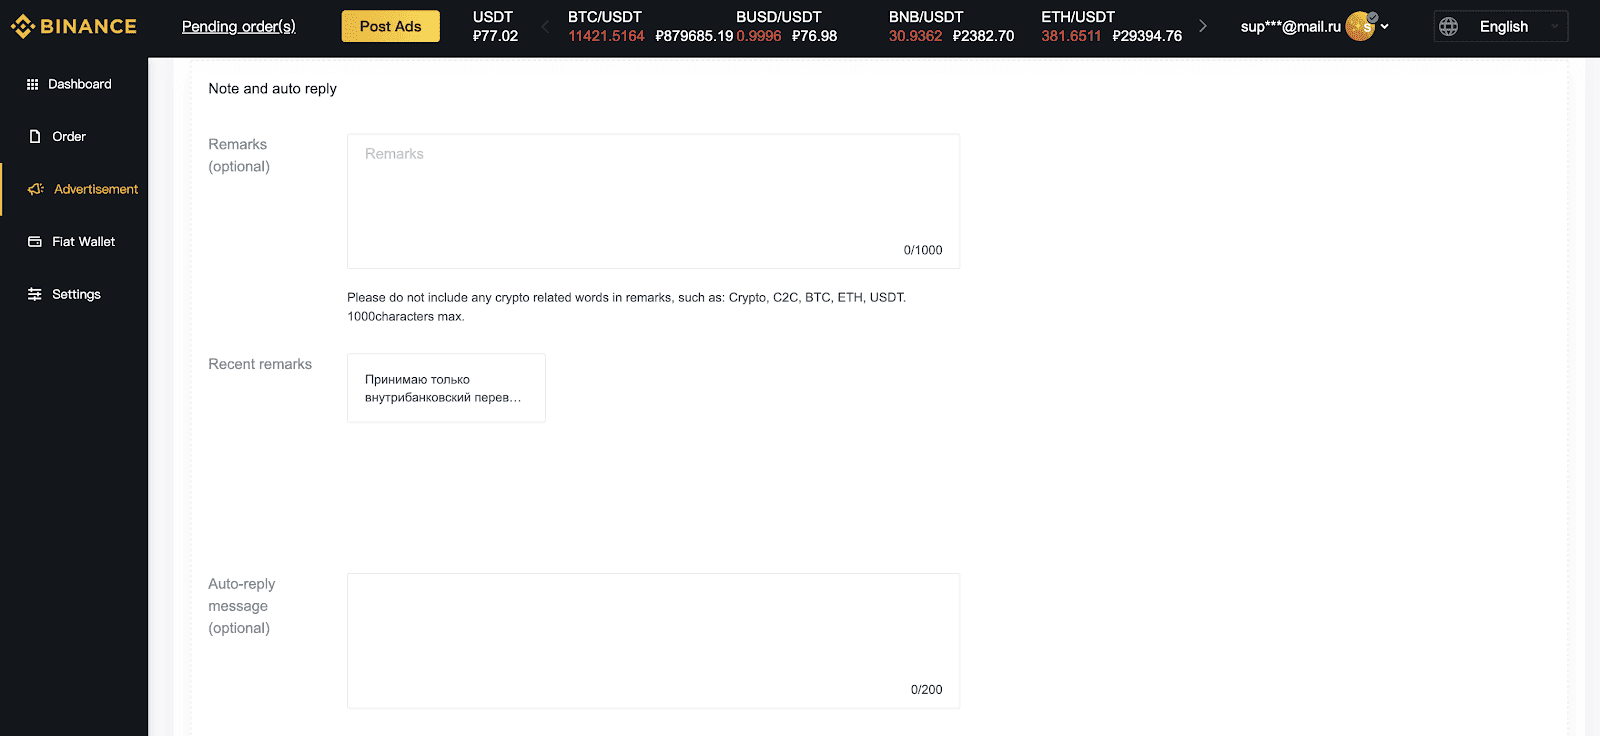Click the Order document icon
Viewport: 1600px width, 736px height.
(35, 137)
